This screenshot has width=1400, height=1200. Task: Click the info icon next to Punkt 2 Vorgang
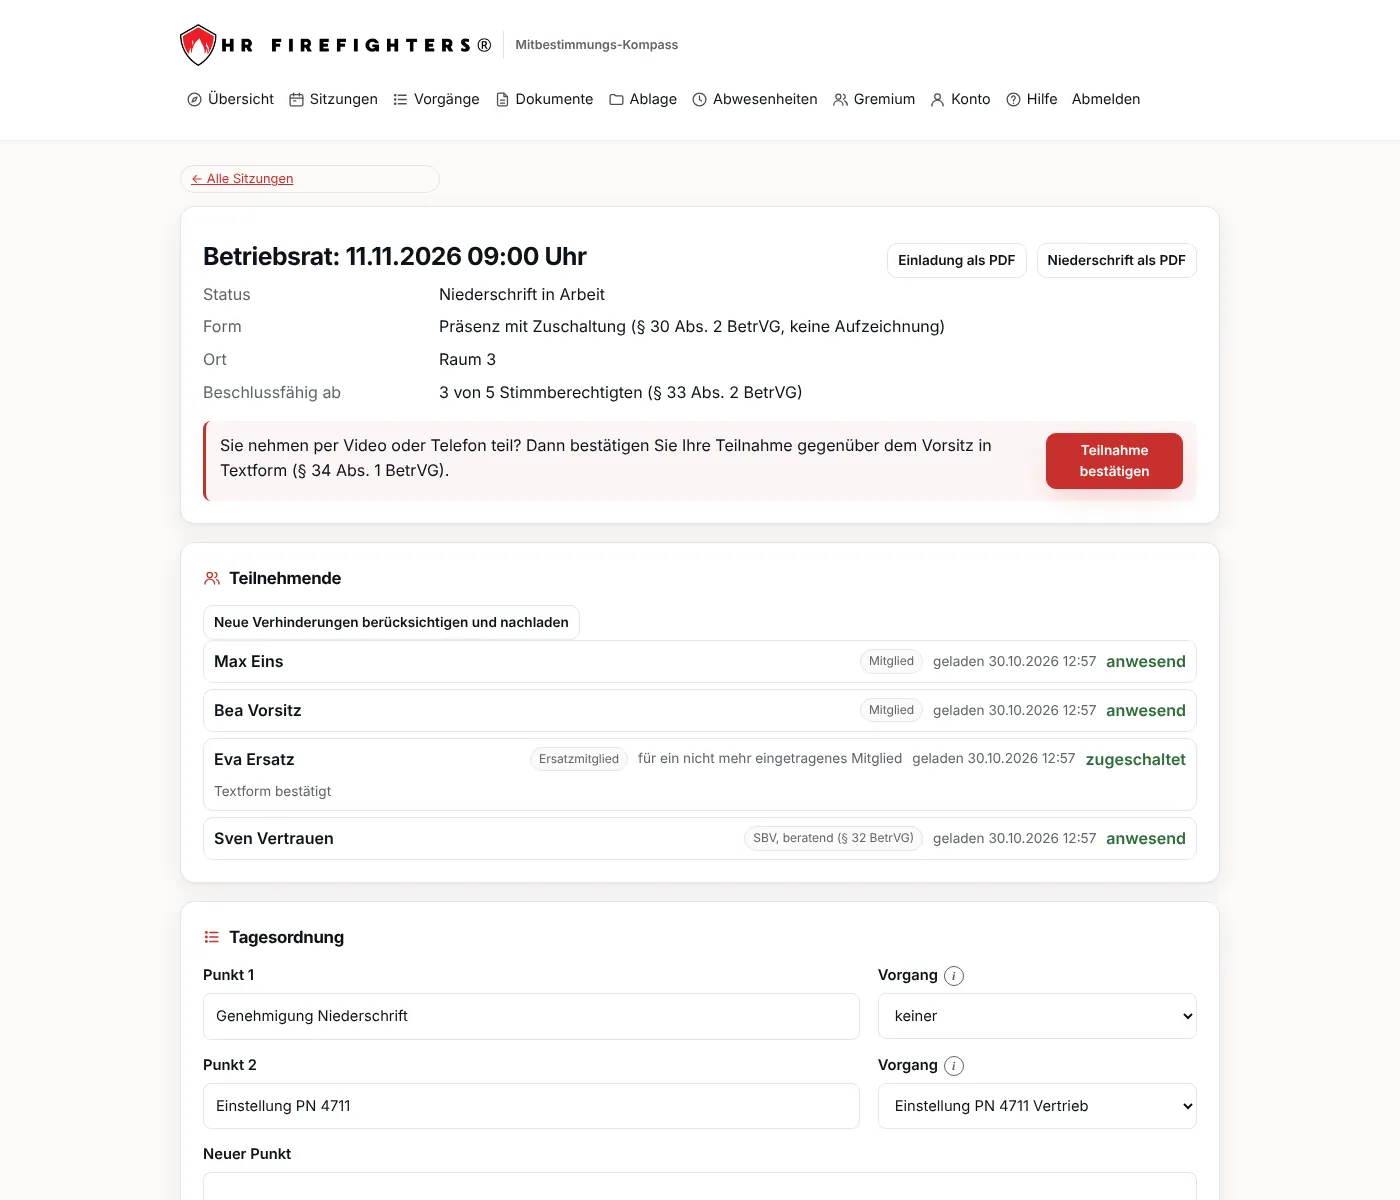click(x=954, y=1066)
